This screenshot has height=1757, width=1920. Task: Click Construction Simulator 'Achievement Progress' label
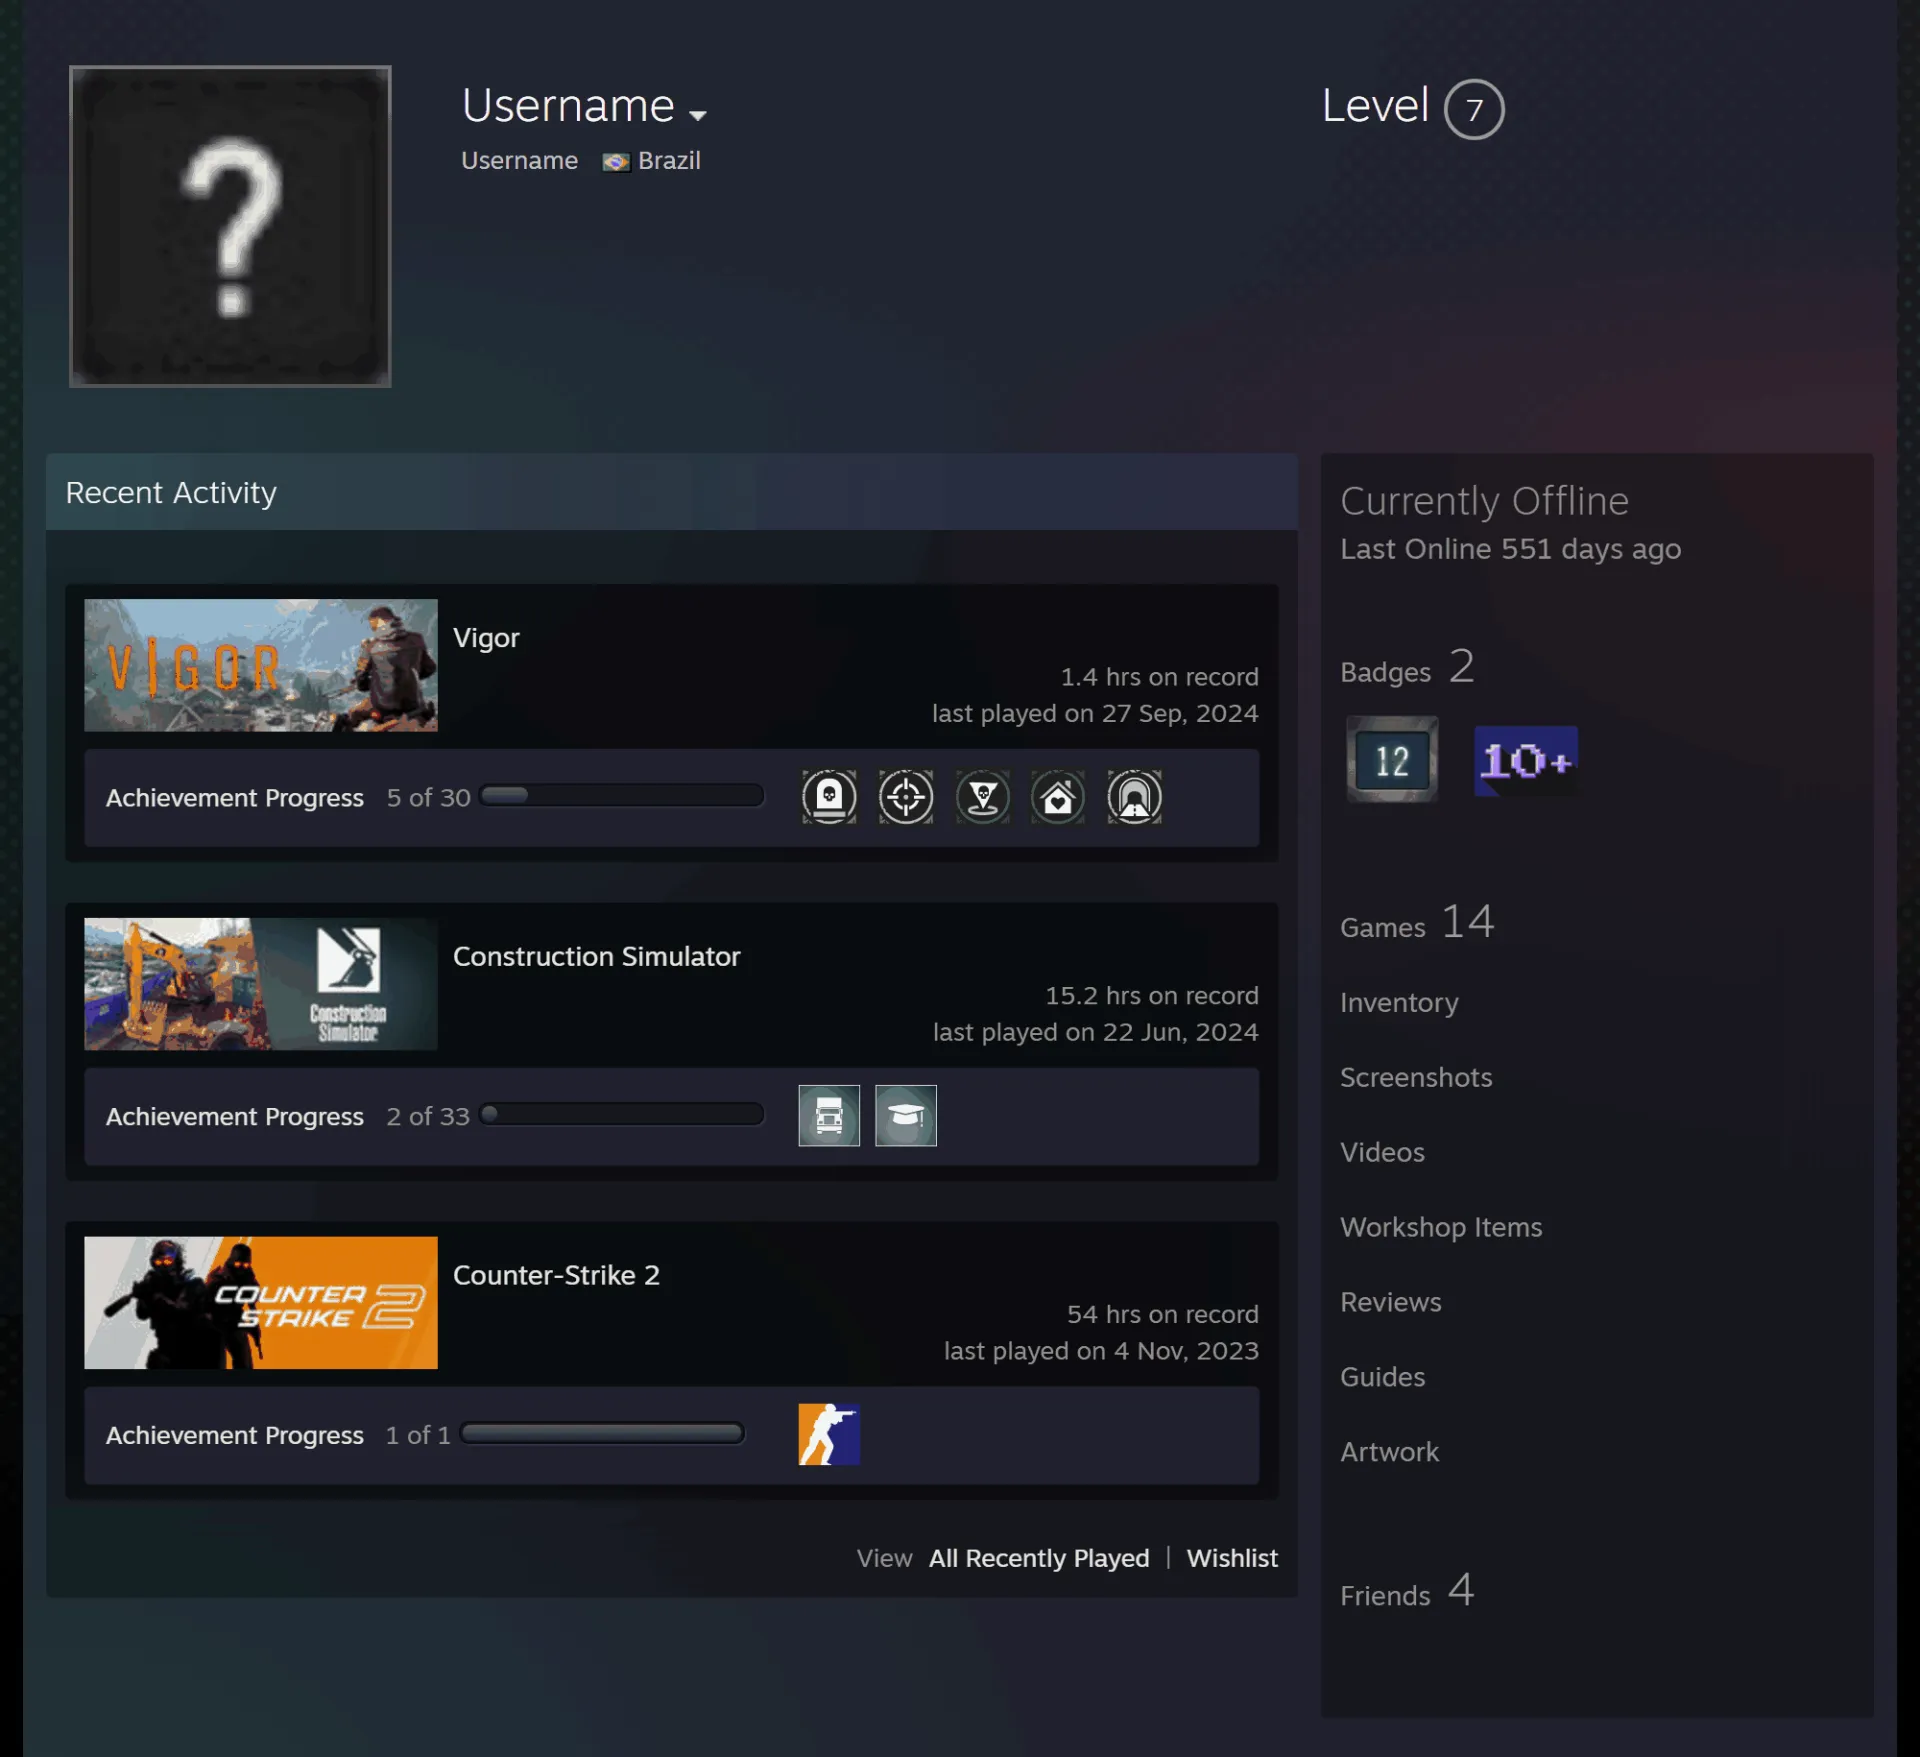coord(235,1117)
